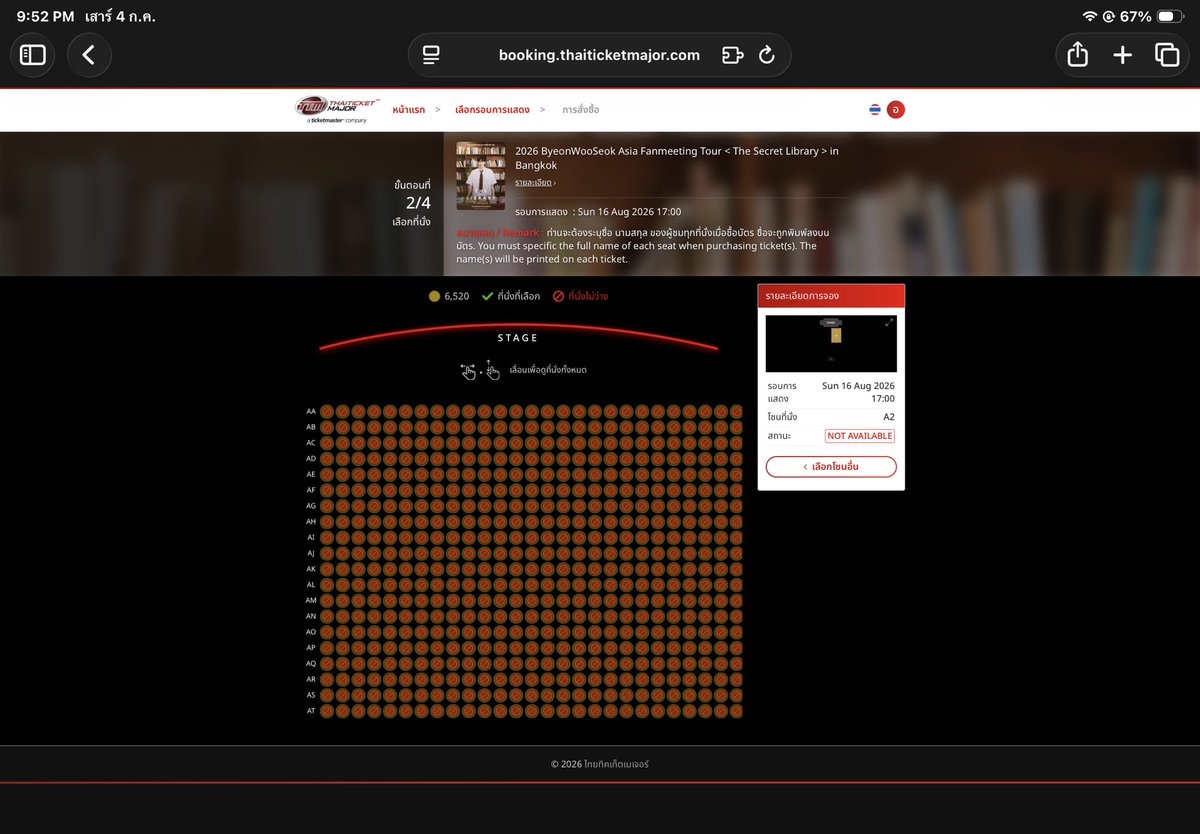The width and height of the screenshot is (1200, 834).
Task: Open the Safari share sheet
Action: click(1077, 55)
